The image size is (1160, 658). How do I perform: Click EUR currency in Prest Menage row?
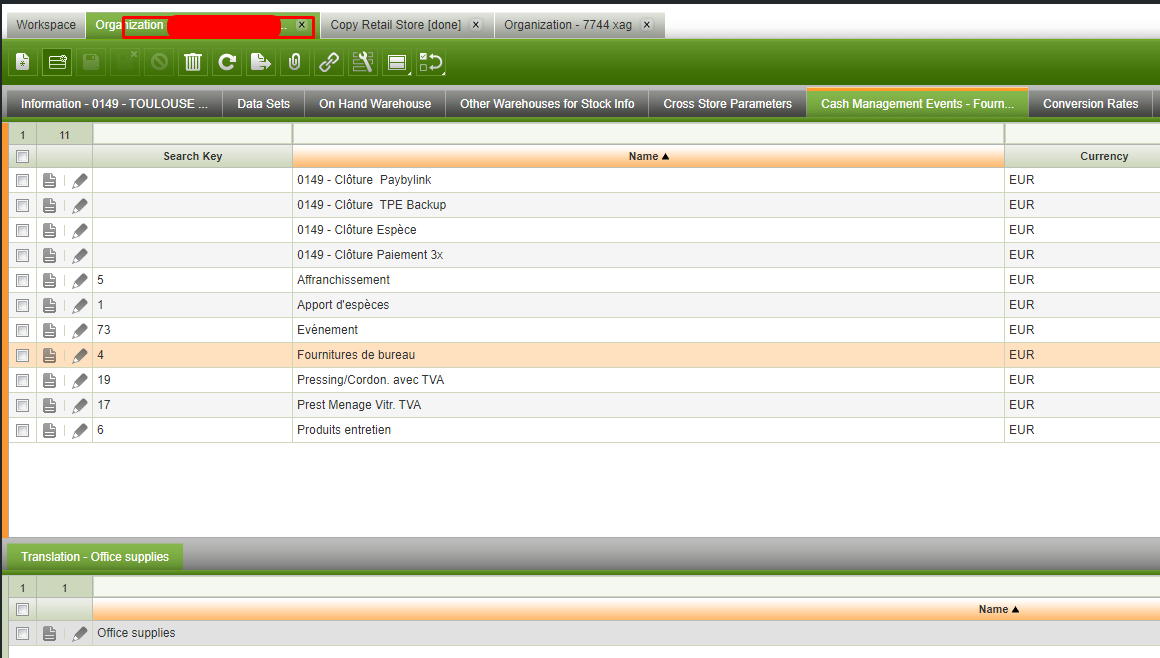pos(1083,406)
